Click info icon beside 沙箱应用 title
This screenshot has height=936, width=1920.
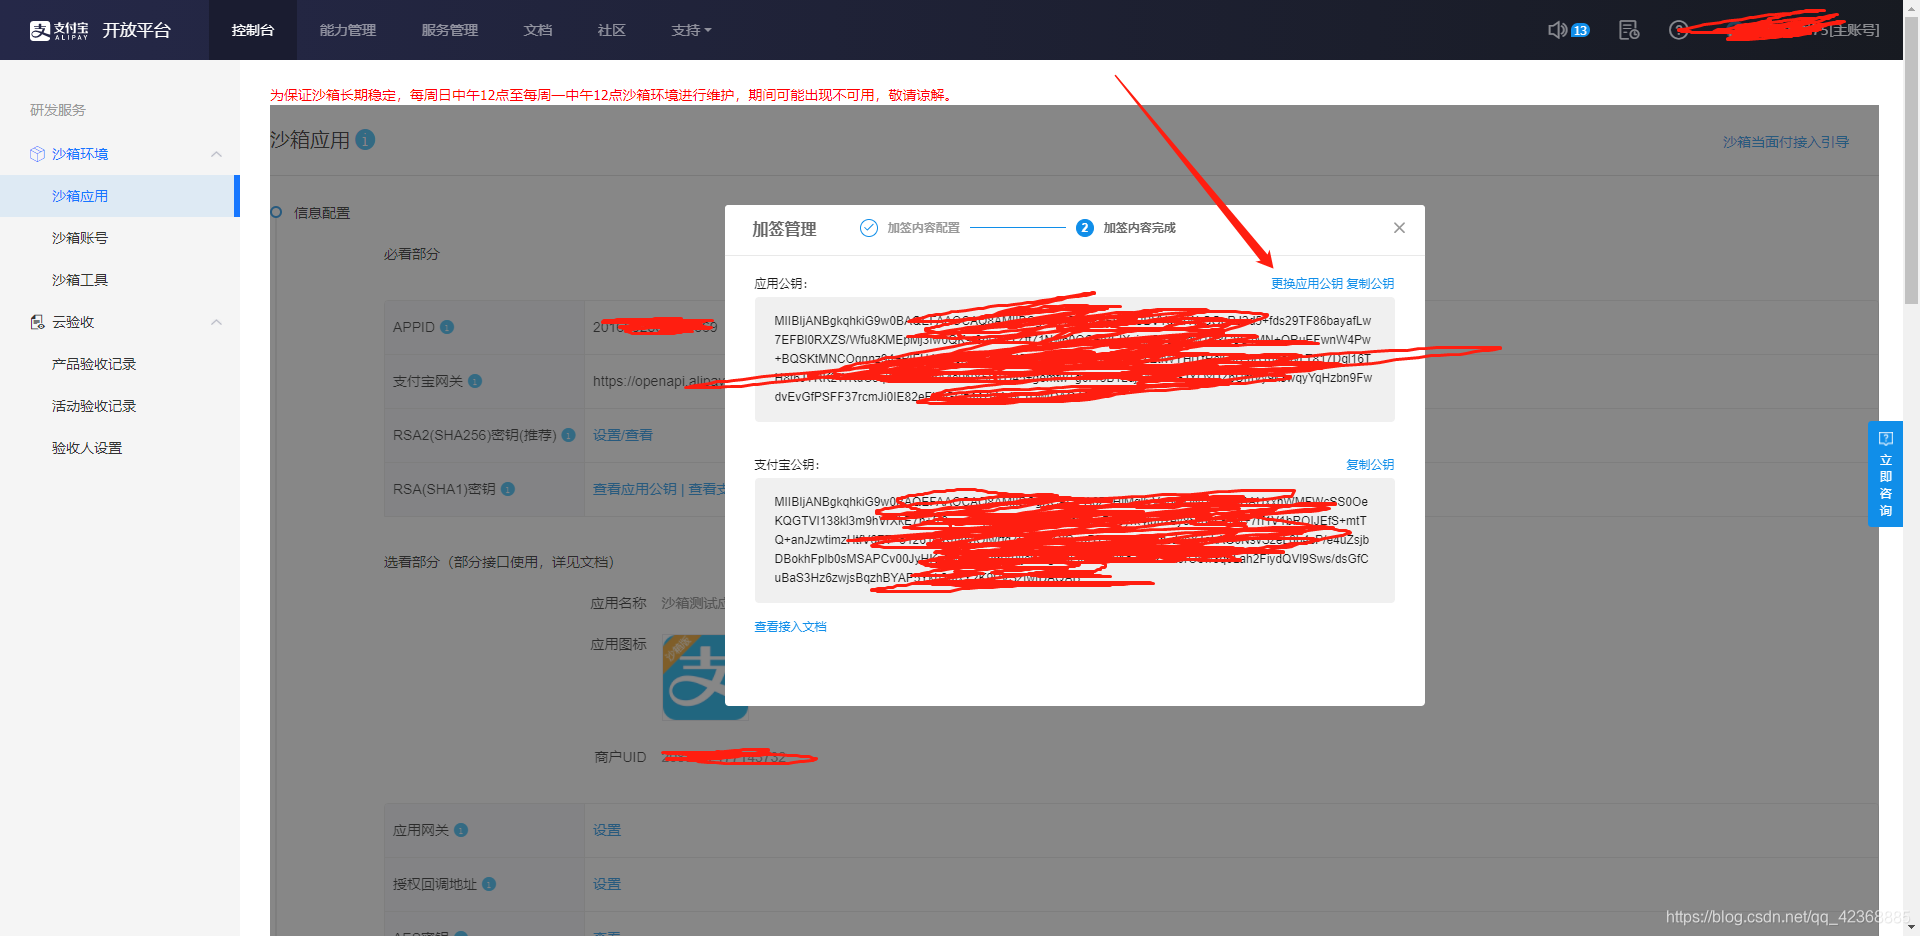tap(365, 140)
